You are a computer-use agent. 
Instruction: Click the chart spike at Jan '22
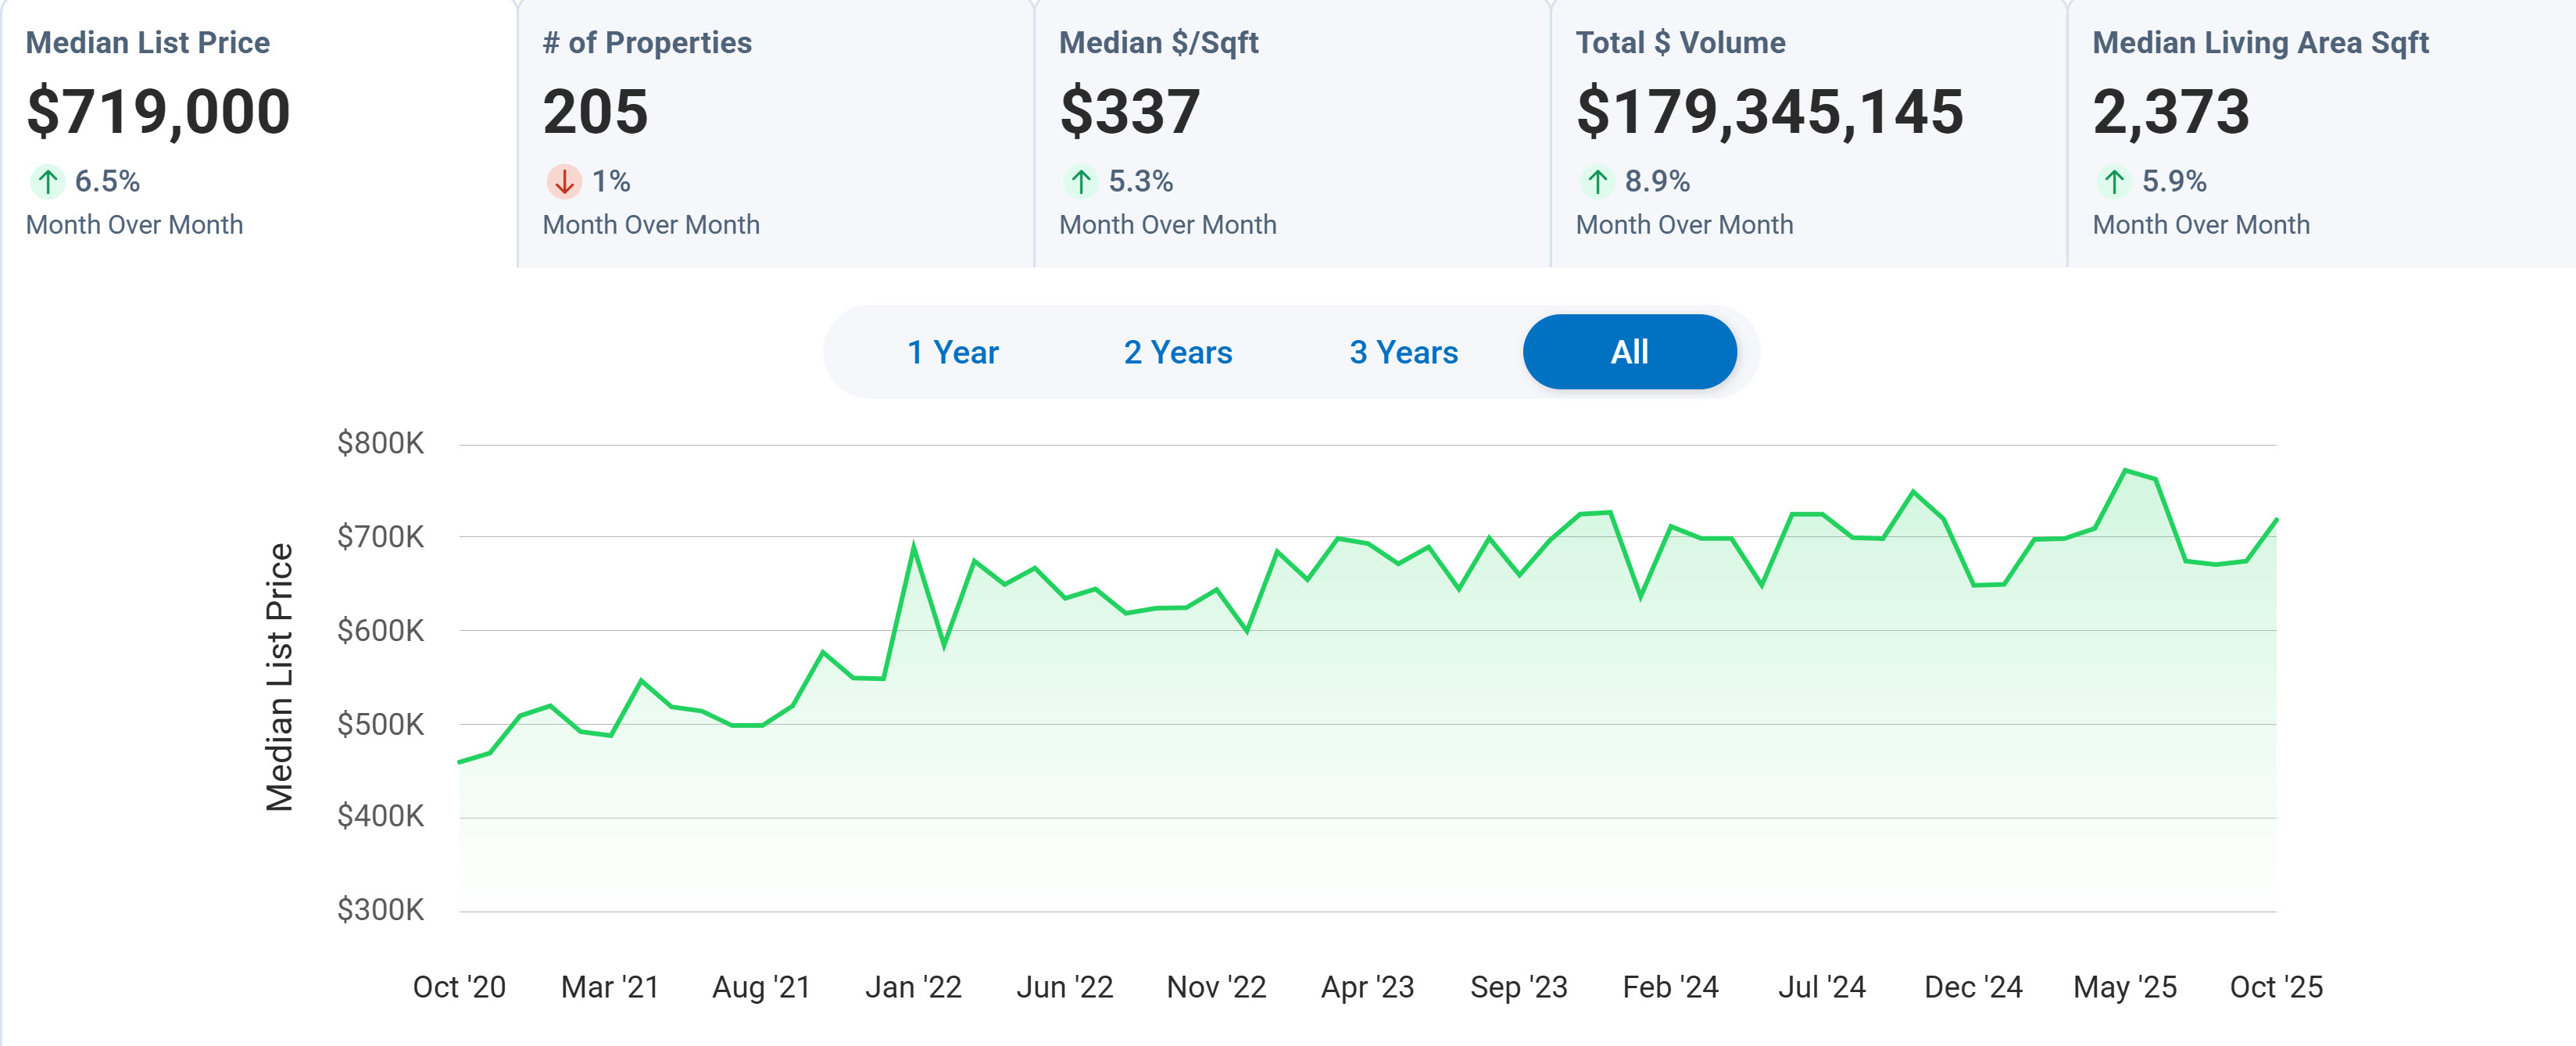(x=913, y=546)
